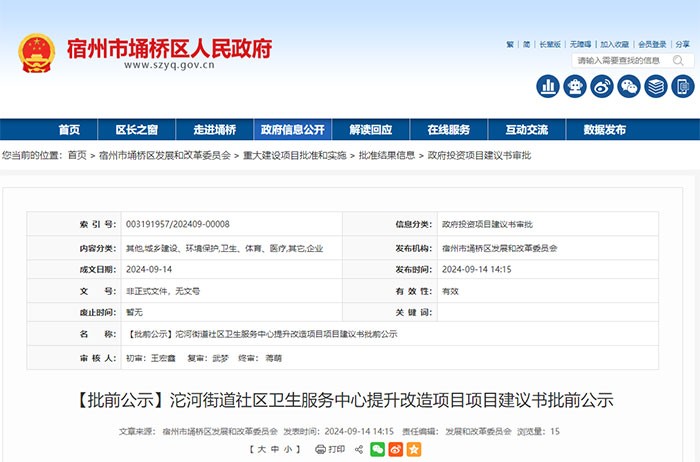Click 加入收藏 link
700x462 pixels.
[614, 44]
